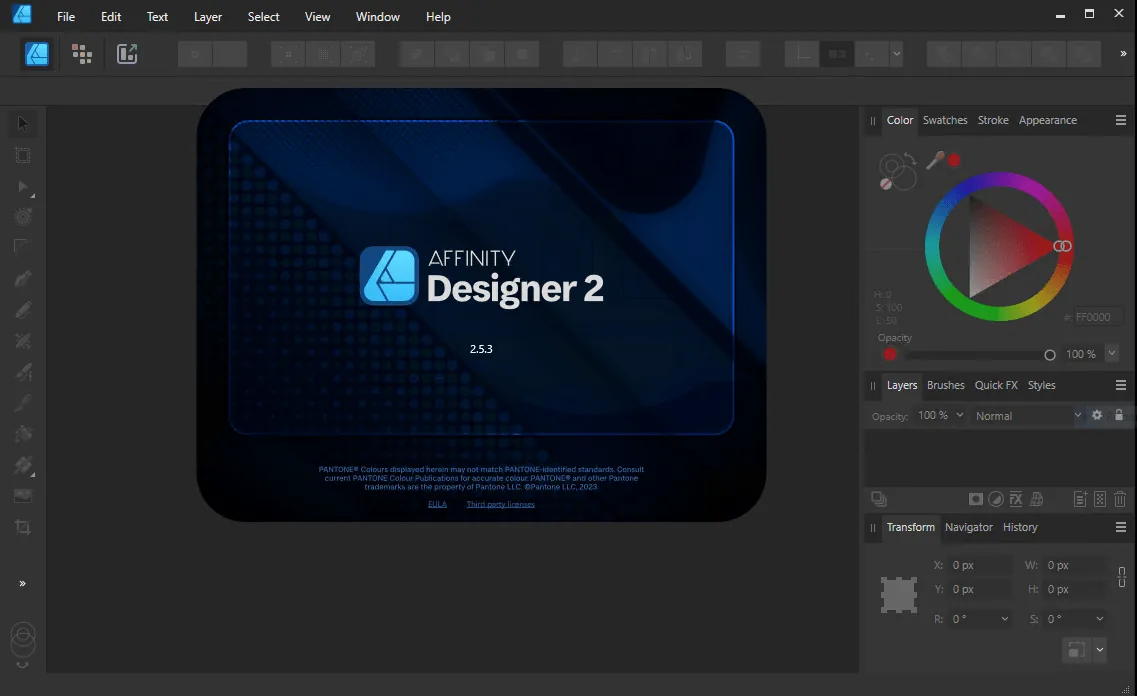
Task: Click the Adjustments icon in Layers panel
Action: click(996, 499)
